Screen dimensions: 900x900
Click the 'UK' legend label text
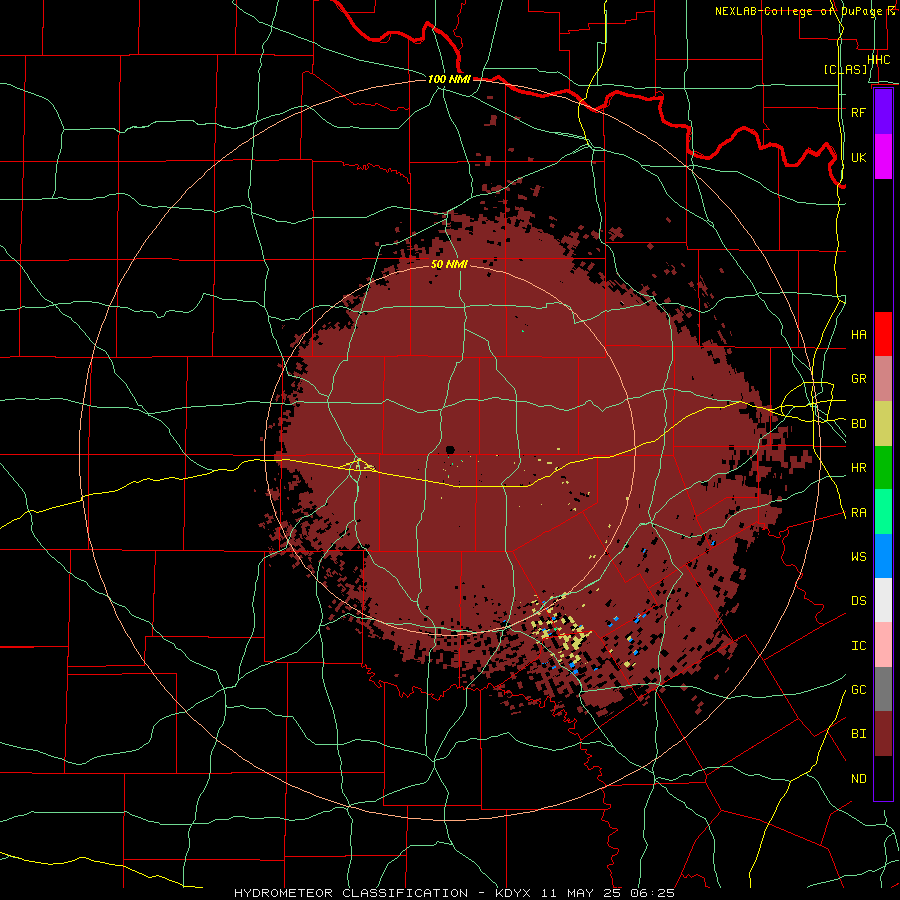pyautogui.click(x=858, y=157)
